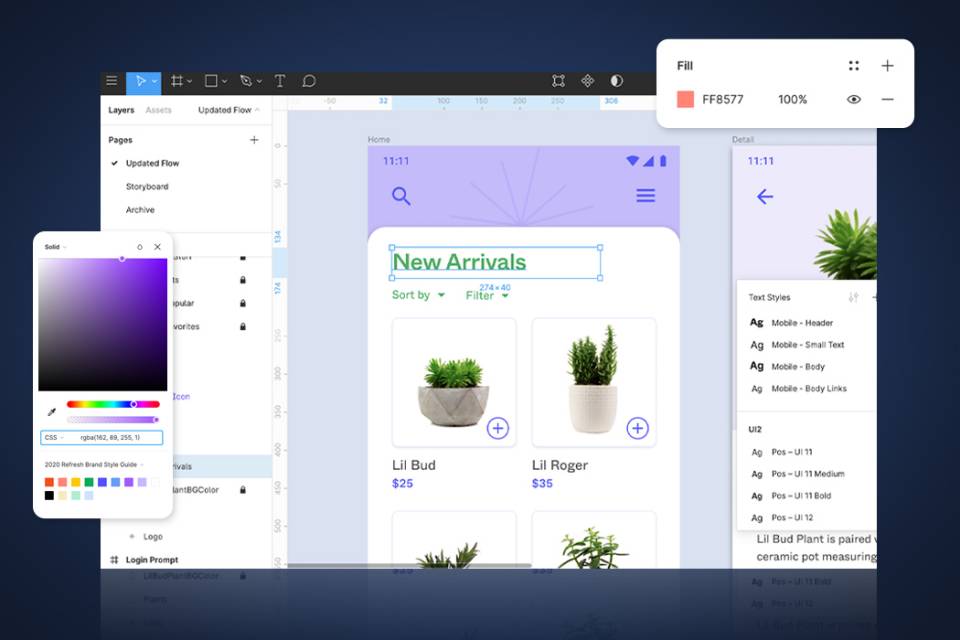Select the Frame tool in the toolbar
The width and height of the screenshot is (960, 640).
(178, 81)
